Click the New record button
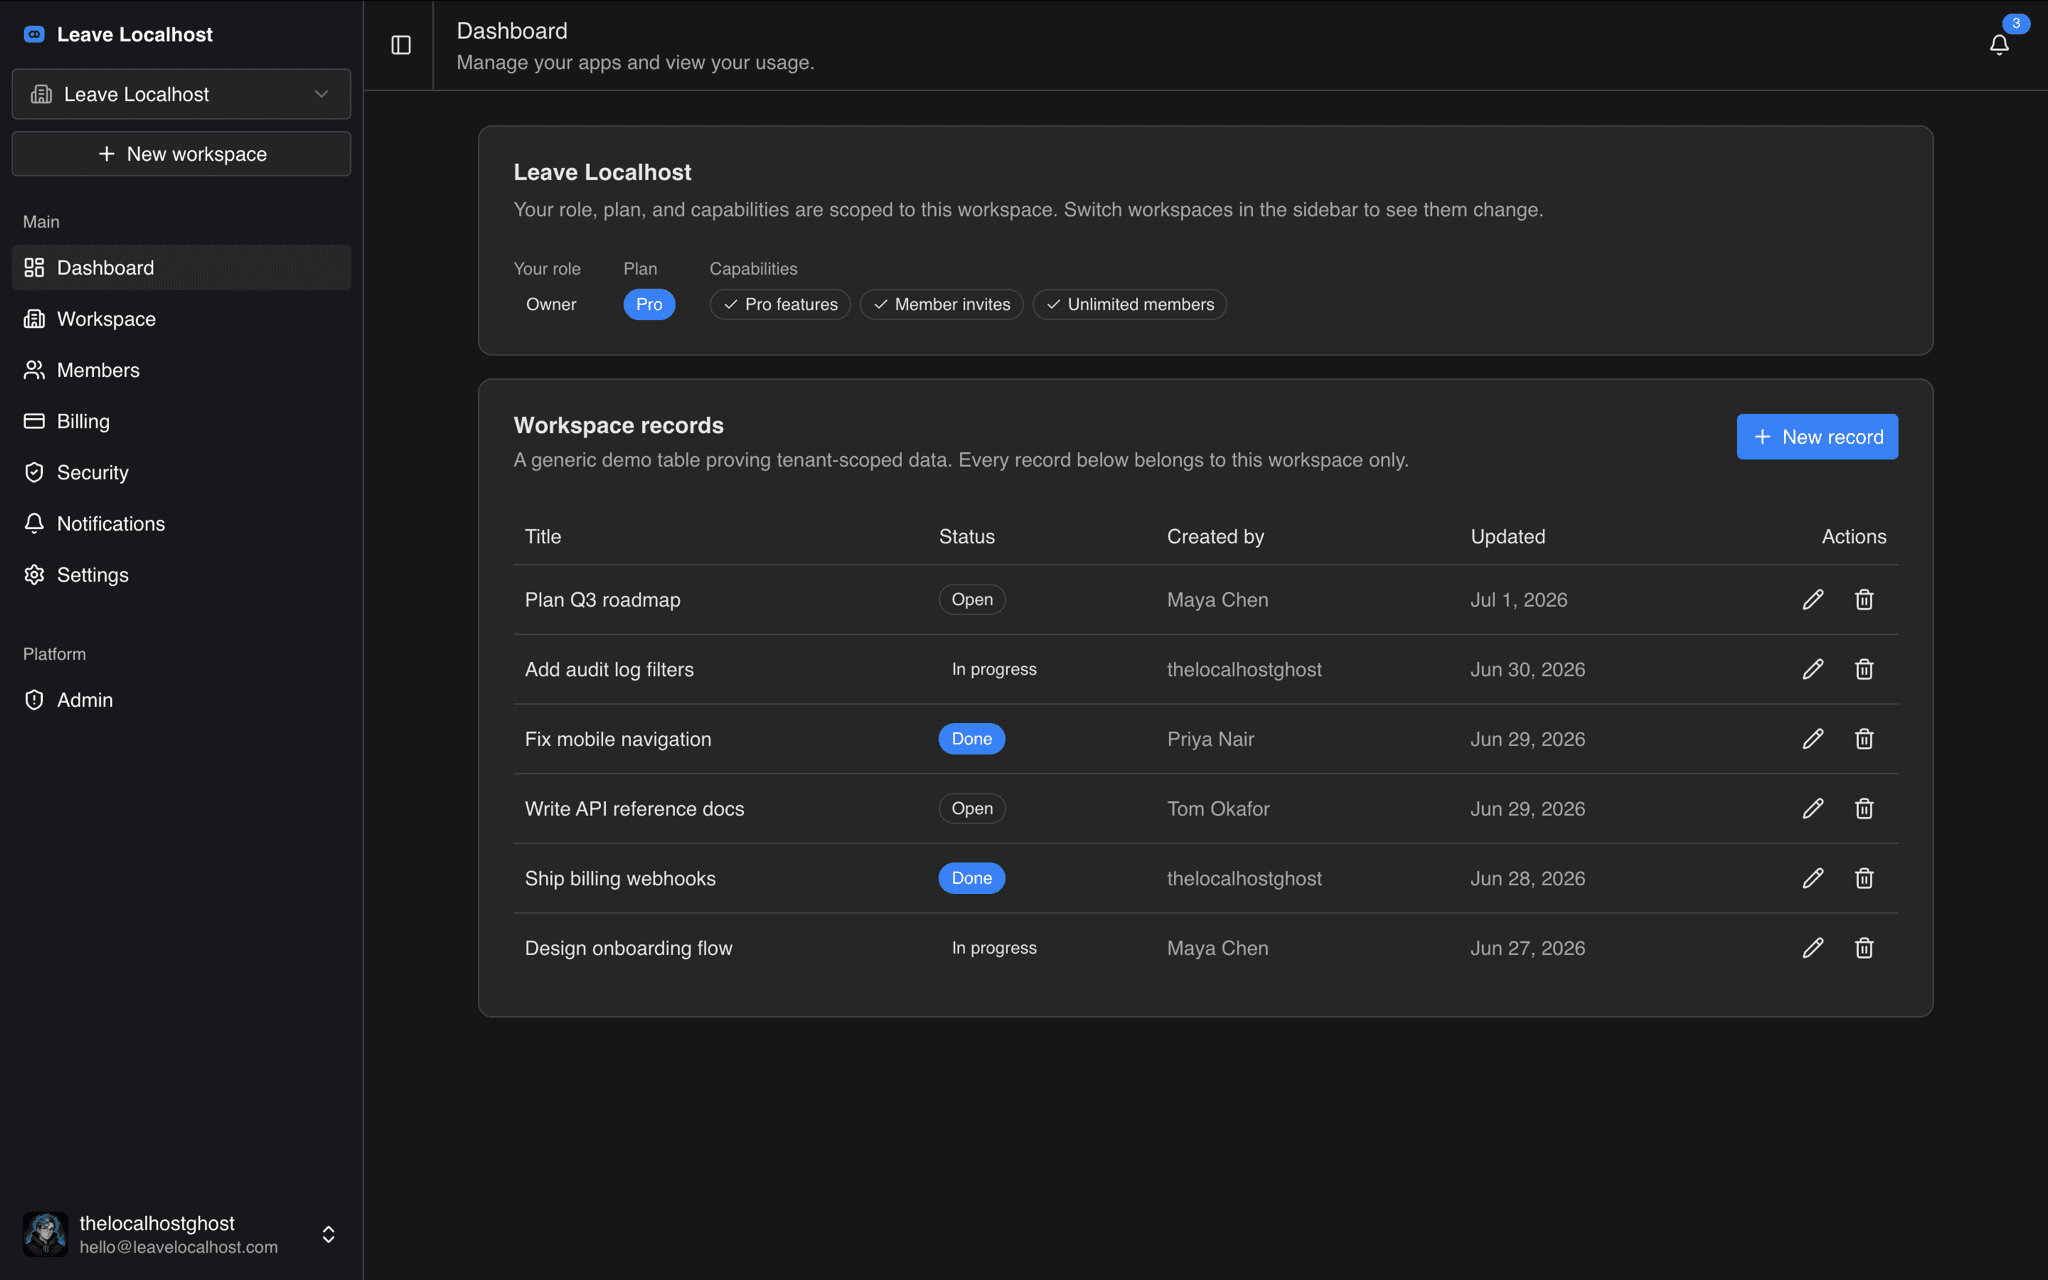 pos(1817,437)
